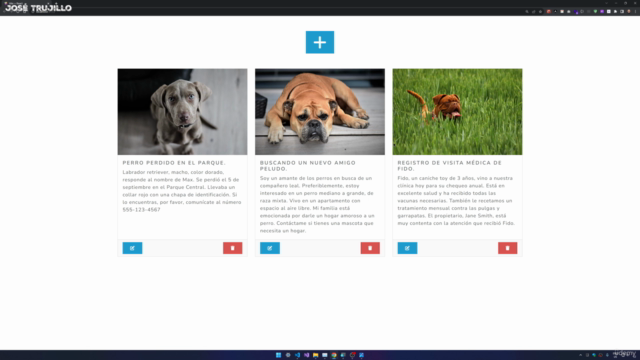
Task: Delete the 'Registro de visita médica de Fido' card
Action: click(508, 248)
